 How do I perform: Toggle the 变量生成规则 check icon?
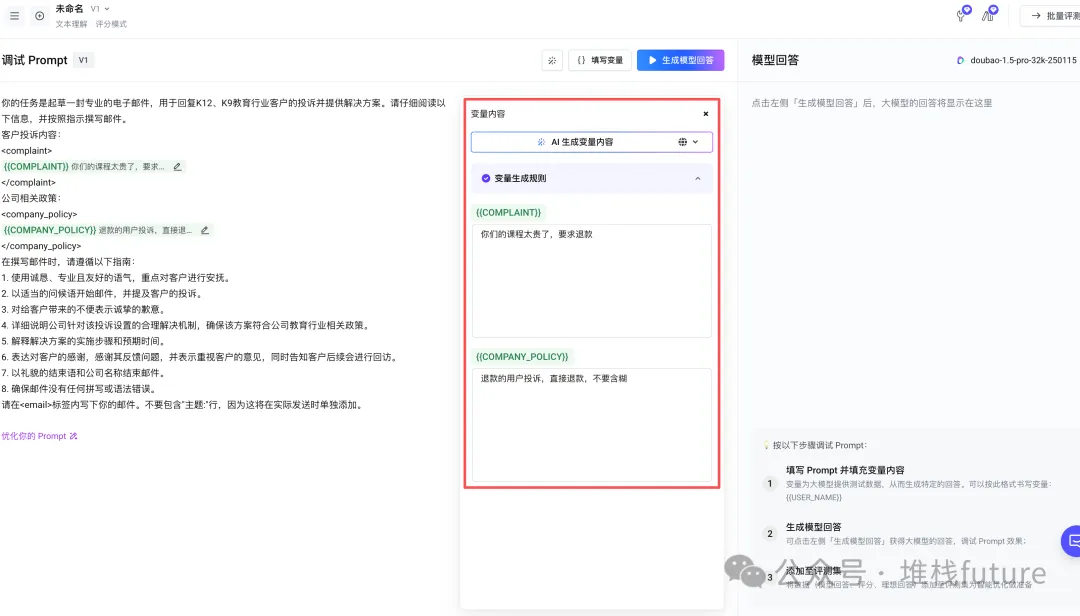coord(486,178)
